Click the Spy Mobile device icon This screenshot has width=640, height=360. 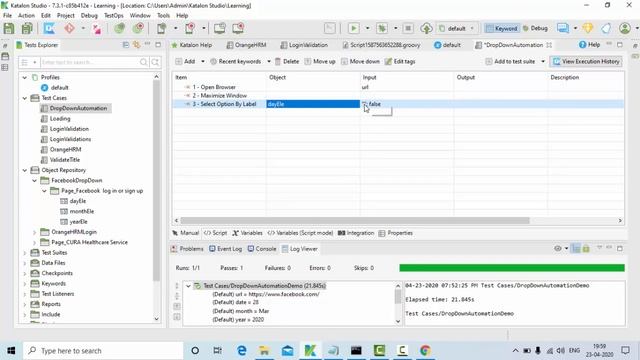[162, 28]
